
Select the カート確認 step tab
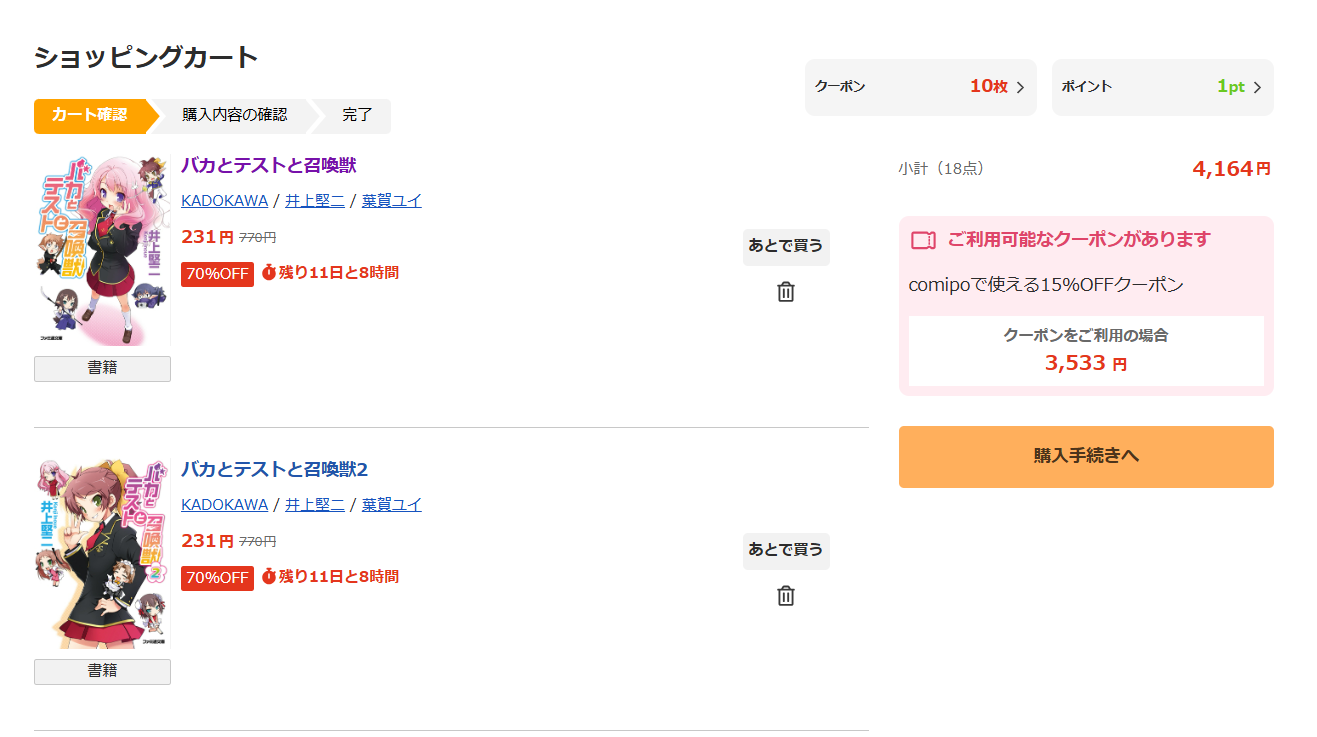coord(90,115)
